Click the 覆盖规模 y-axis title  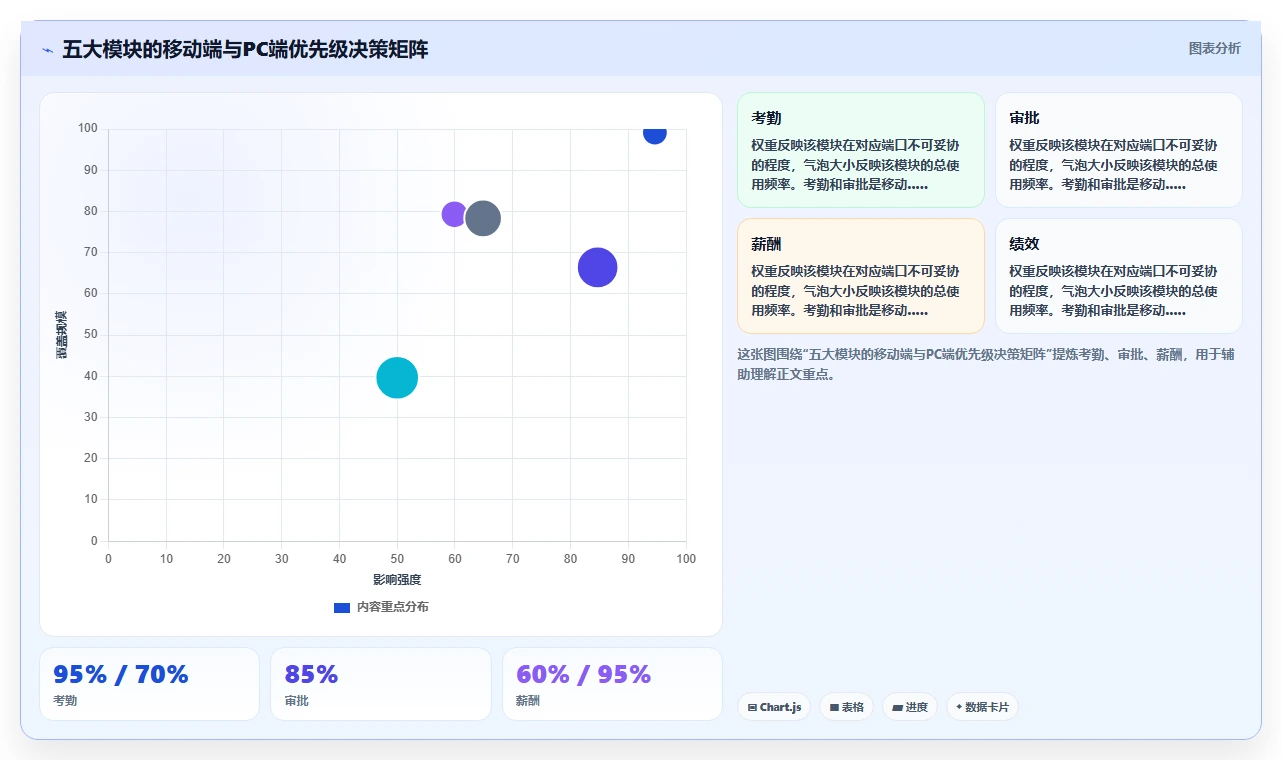click(61, 335)
